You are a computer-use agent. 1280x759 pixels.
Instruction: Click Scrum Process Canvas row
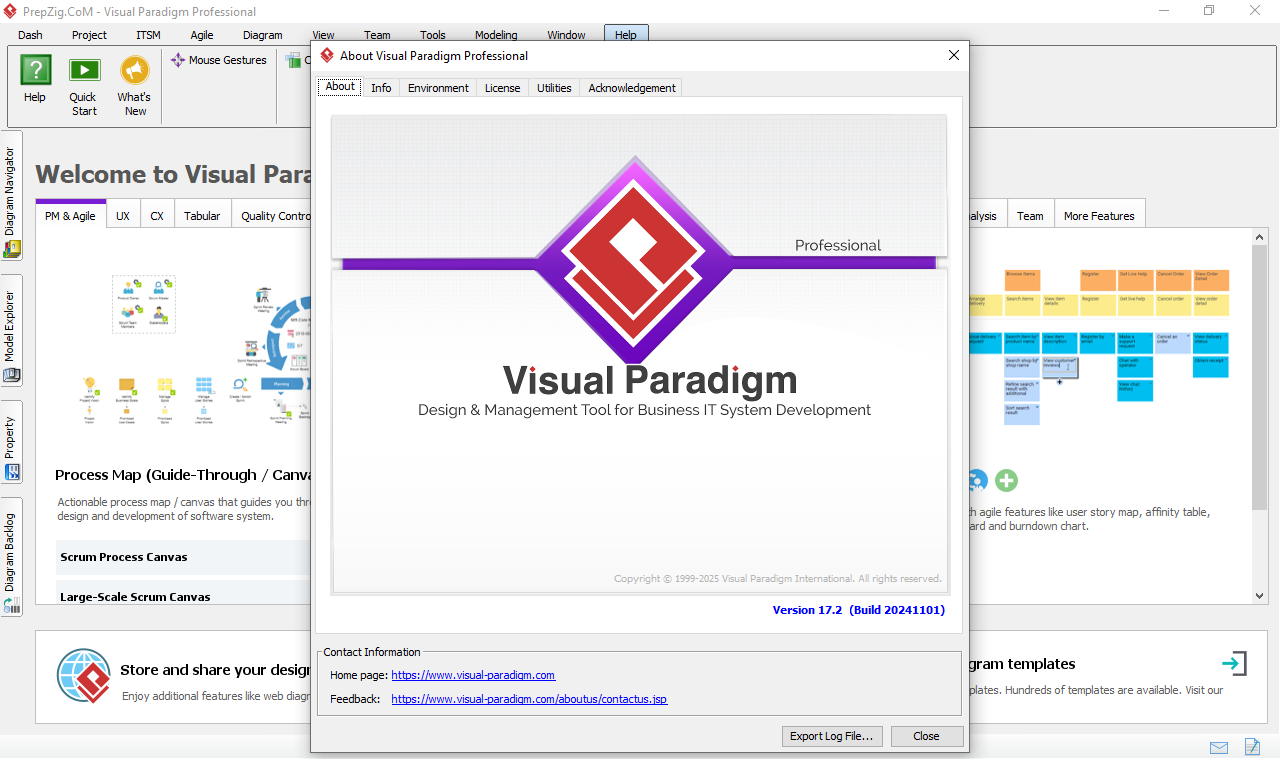[x=183, y=557]
